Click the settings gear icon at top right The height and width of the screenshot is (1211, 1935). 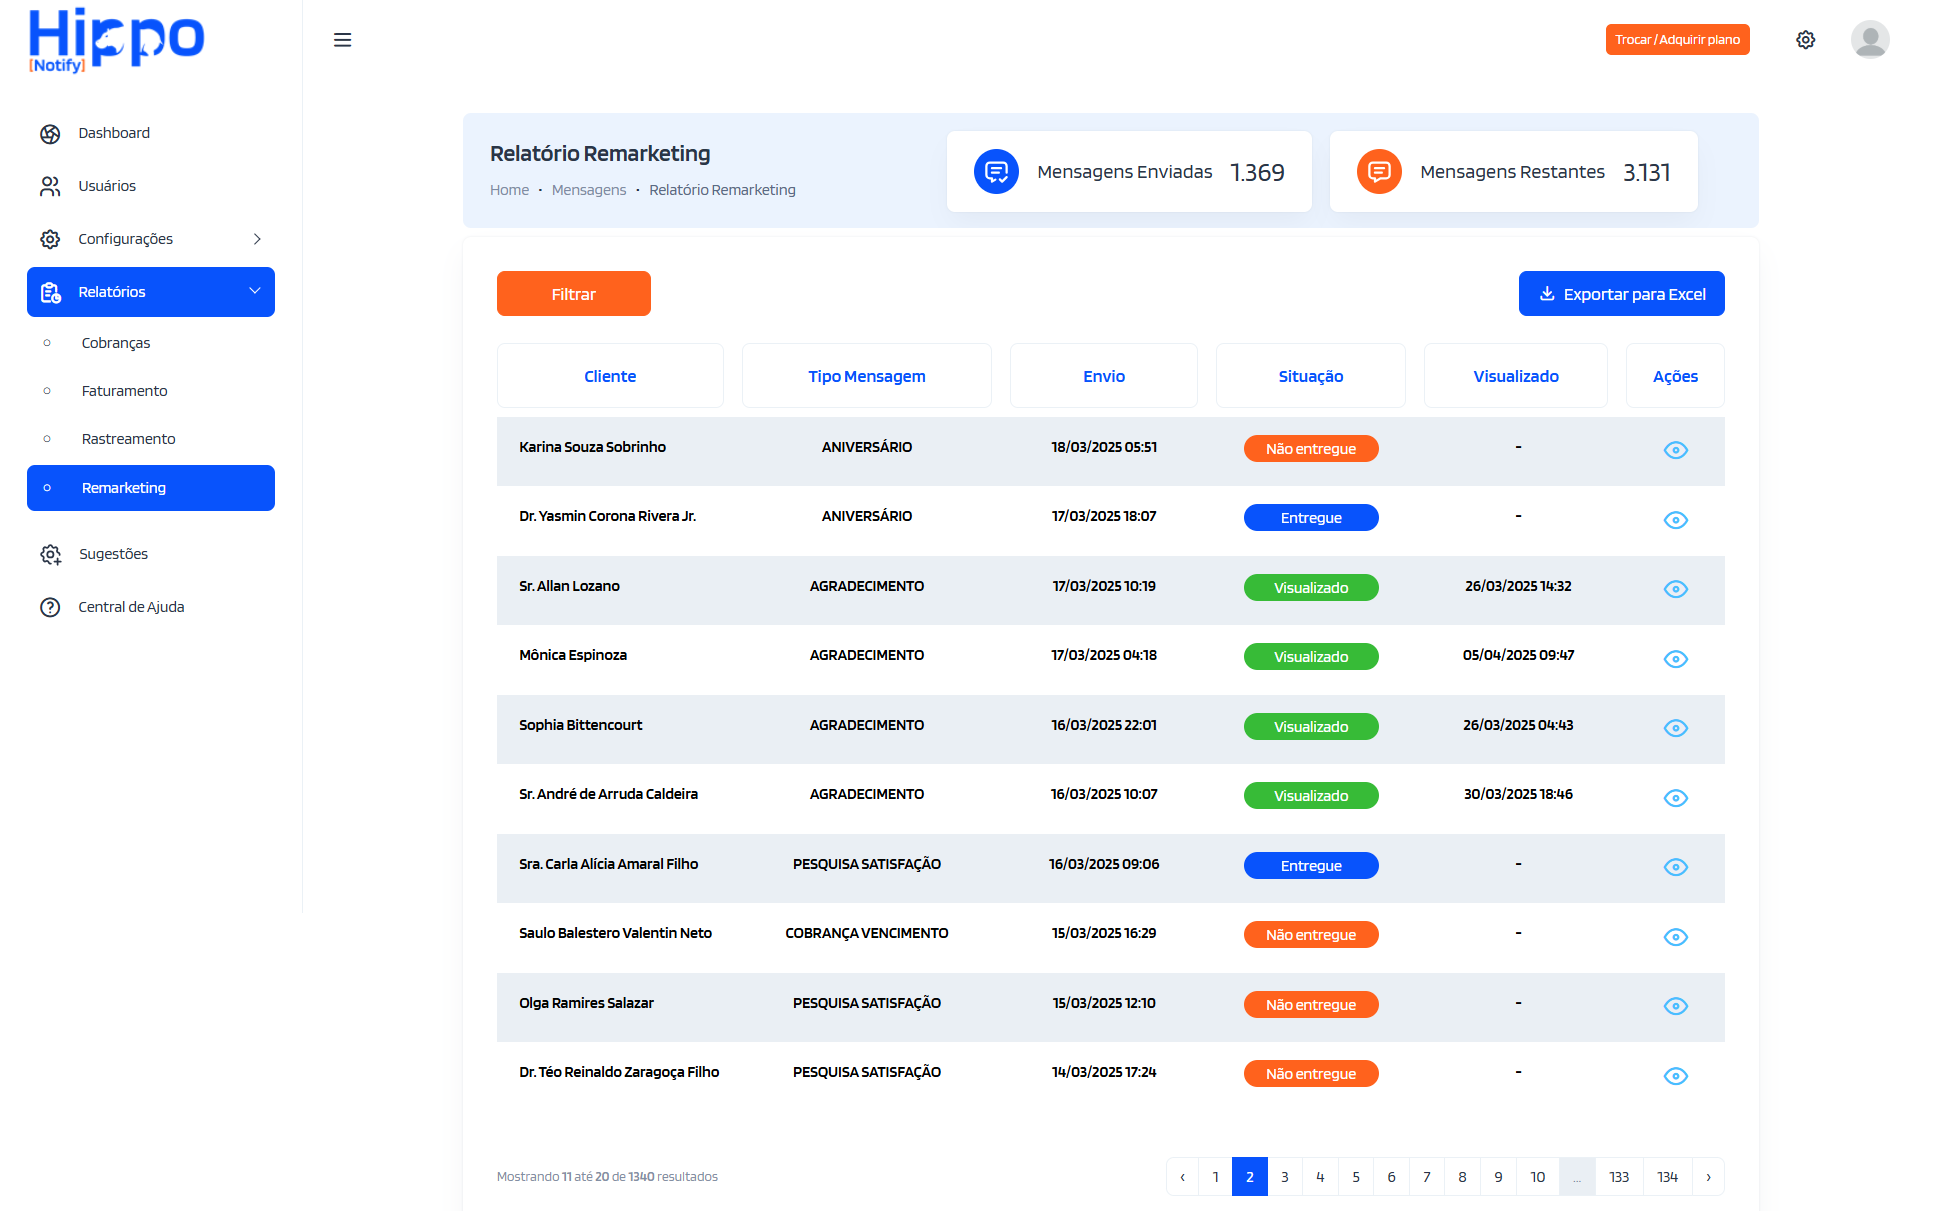coord(1806,39)
